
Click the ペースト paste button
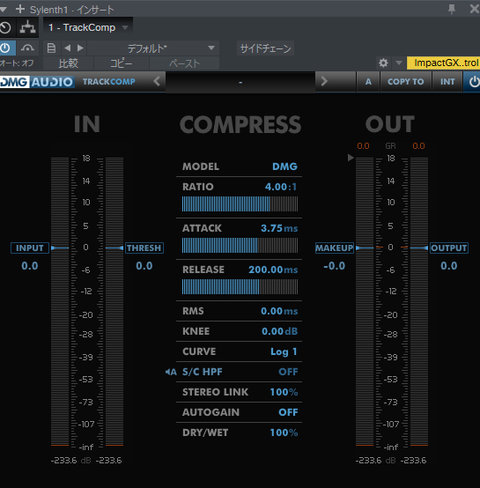click(x=184, y=63)
